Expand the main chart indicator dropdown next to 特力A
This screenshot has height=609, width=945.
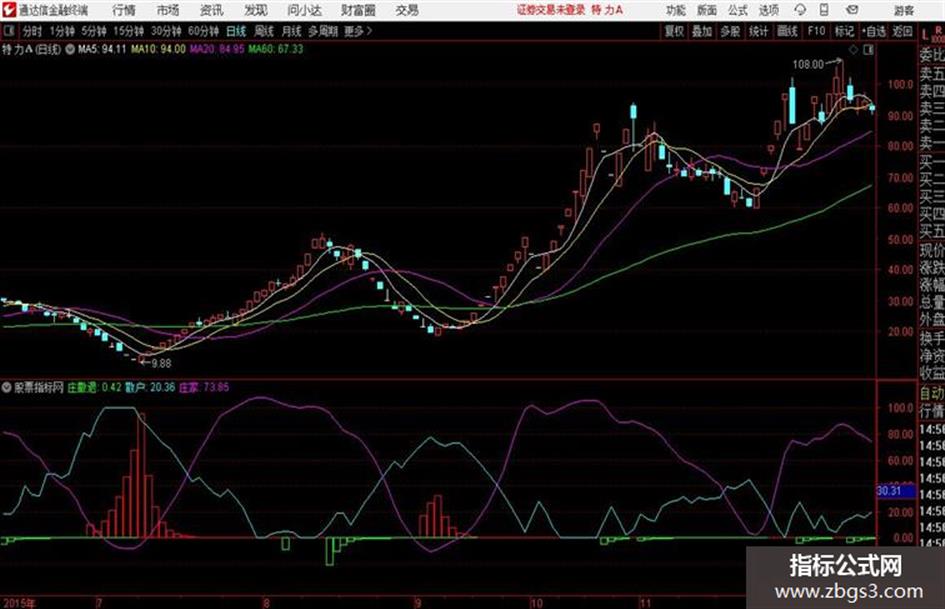pos(70,49)
